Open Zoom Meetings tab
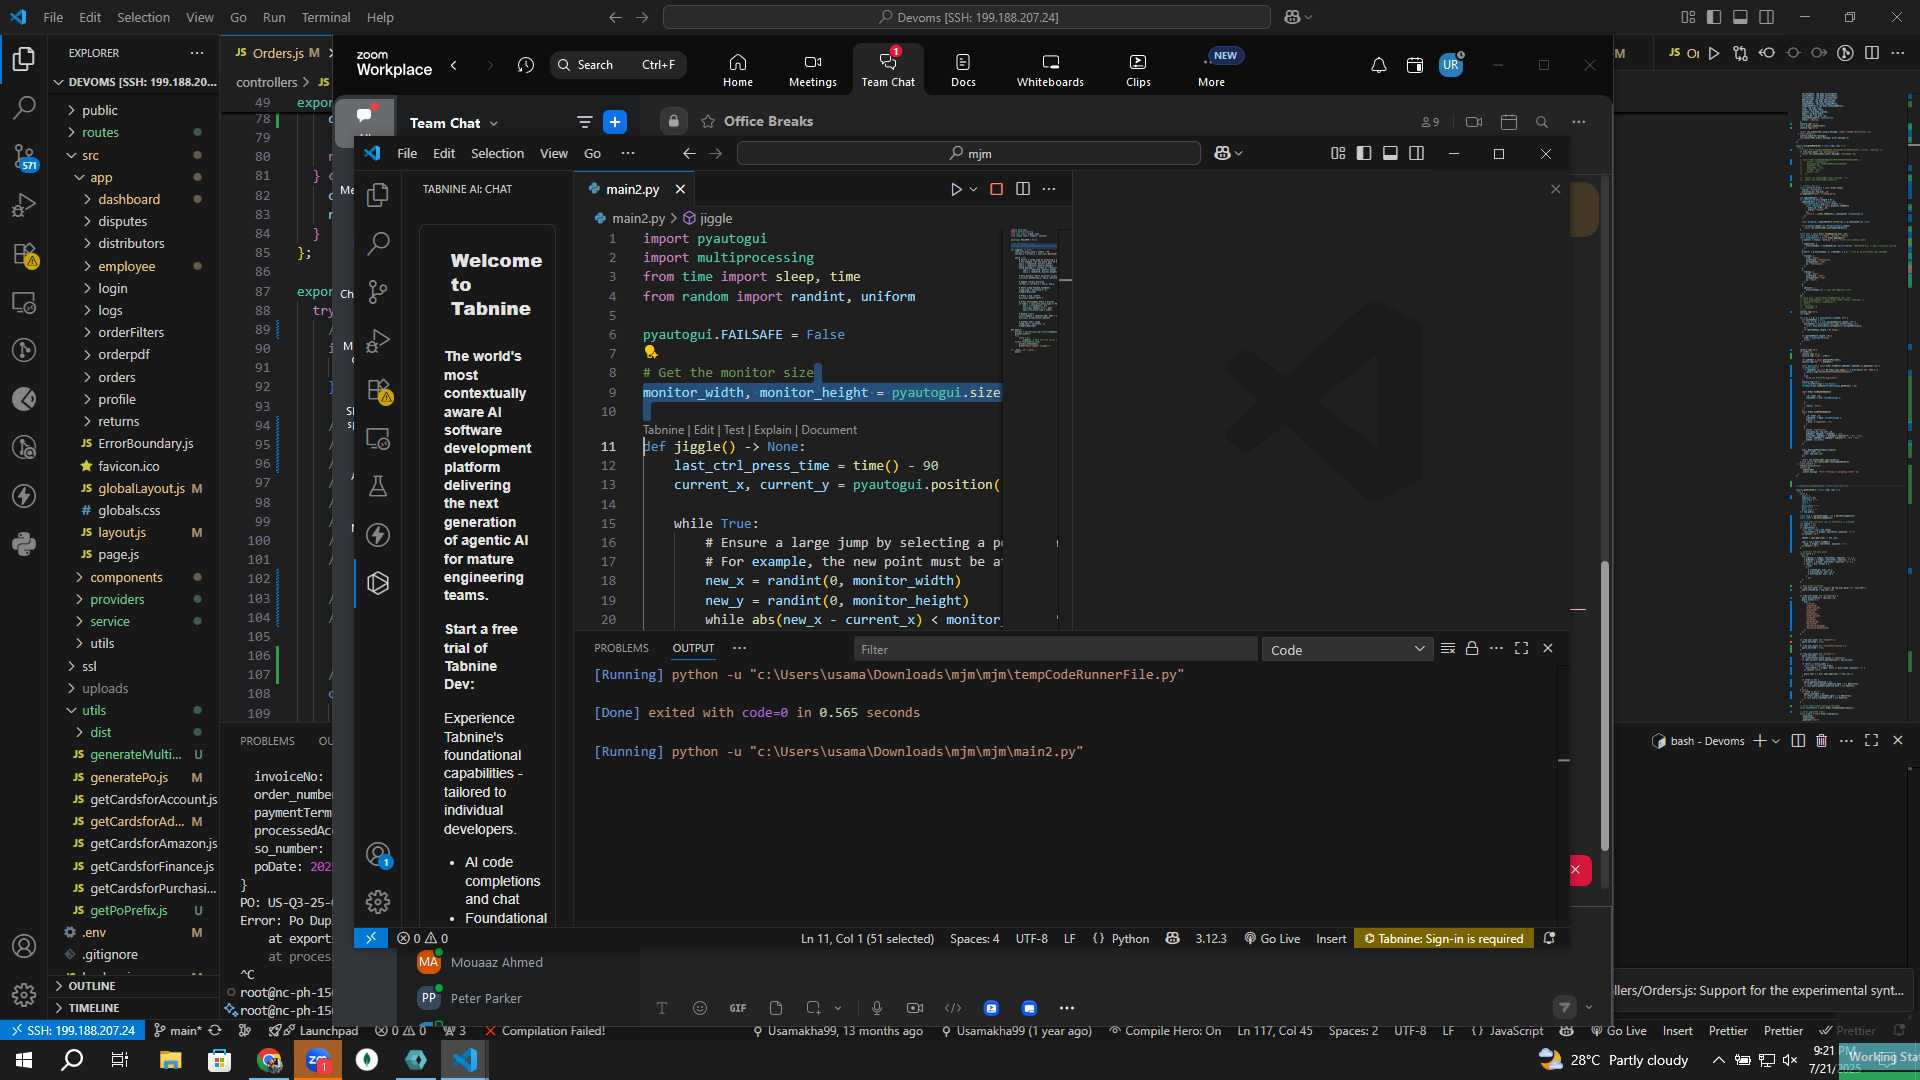1920x1080 pixels. pos(812,69)
